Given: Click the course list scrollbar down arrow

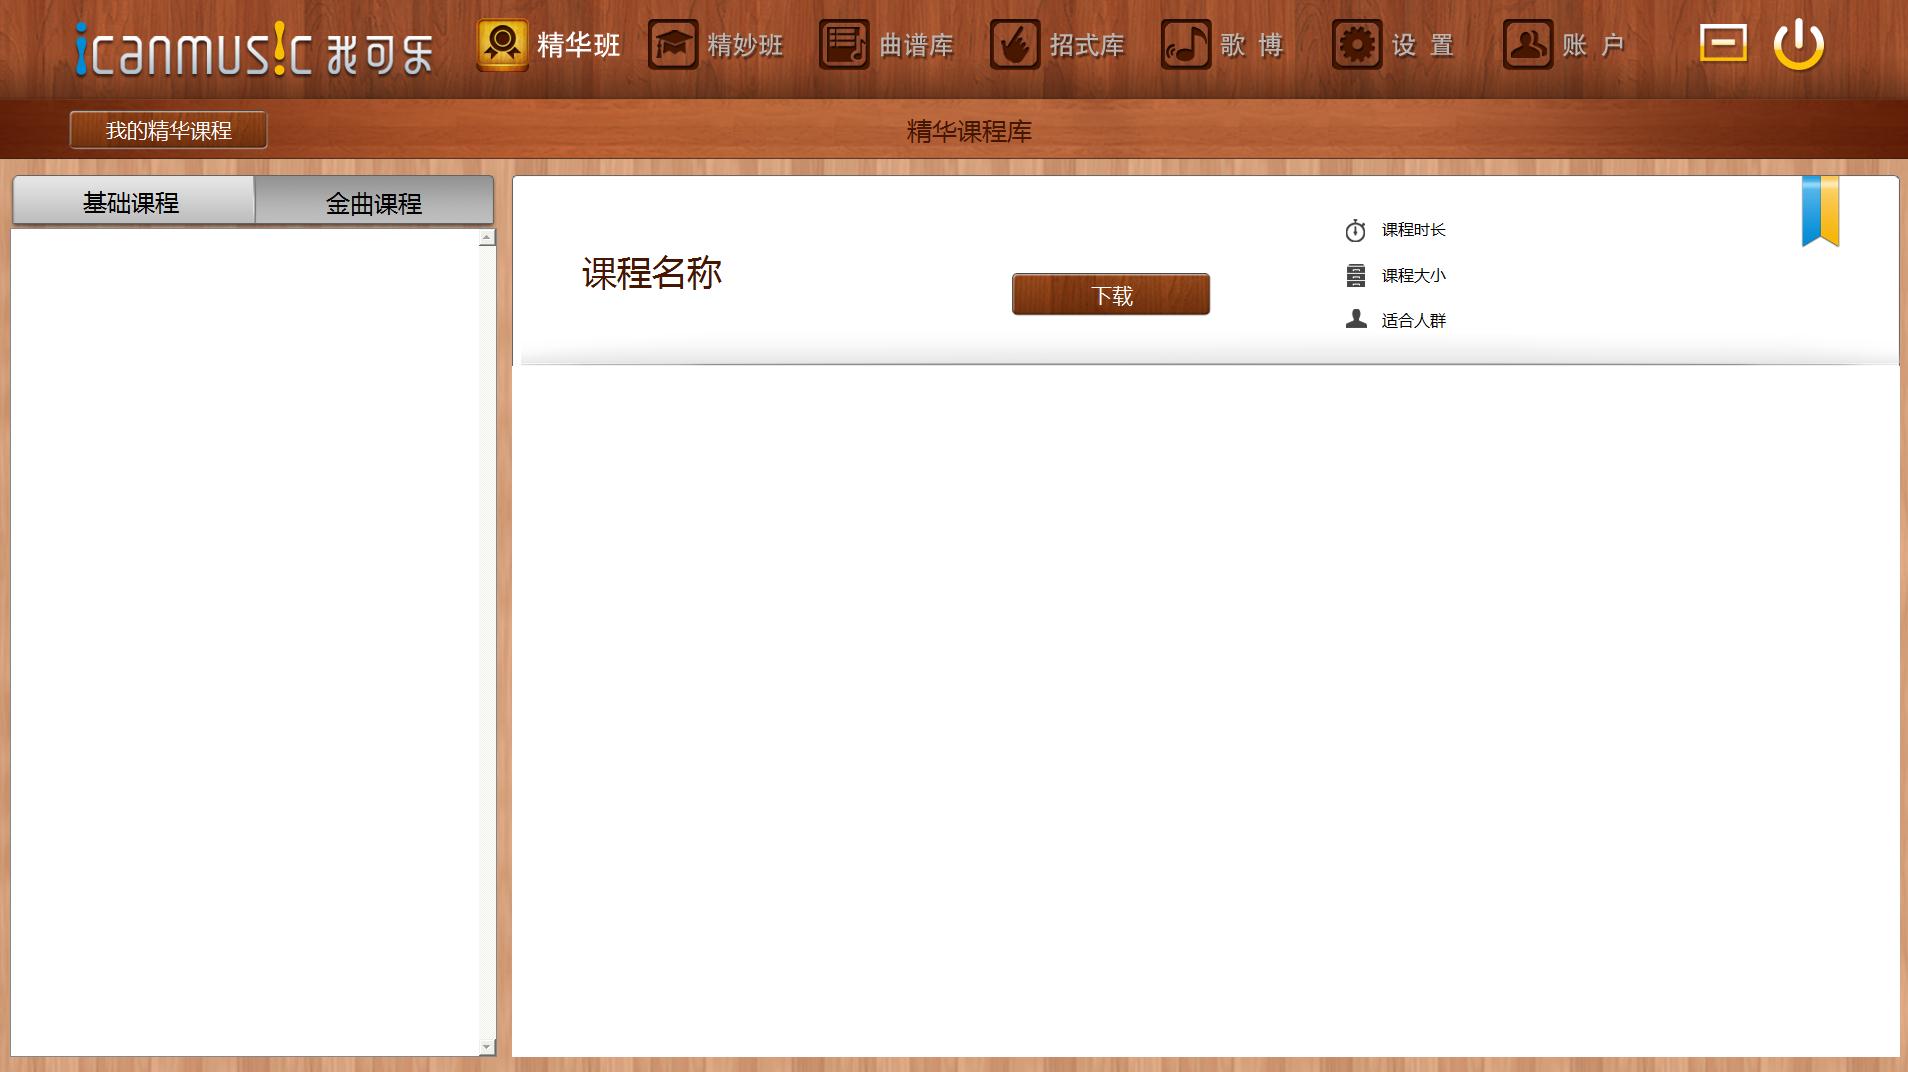Looking at the screenshot, I should click(487, 1047).
